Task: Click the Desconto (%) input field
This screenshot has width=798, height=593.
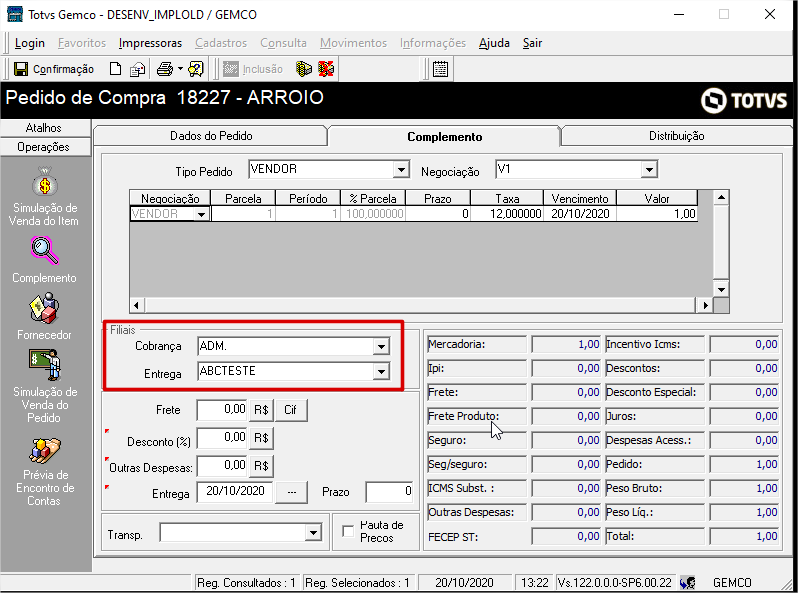Action: click(222, 437)
